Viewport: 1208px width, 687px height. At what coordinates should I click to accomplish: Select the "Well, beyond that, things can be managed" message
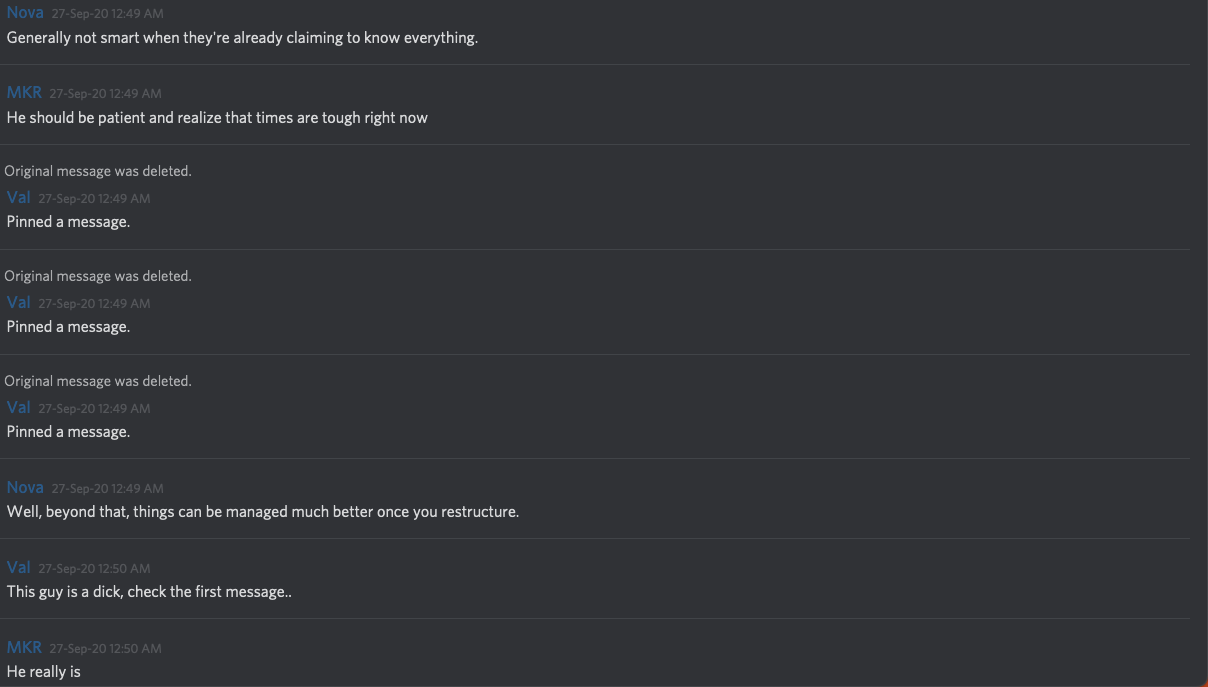coord(263,512)
